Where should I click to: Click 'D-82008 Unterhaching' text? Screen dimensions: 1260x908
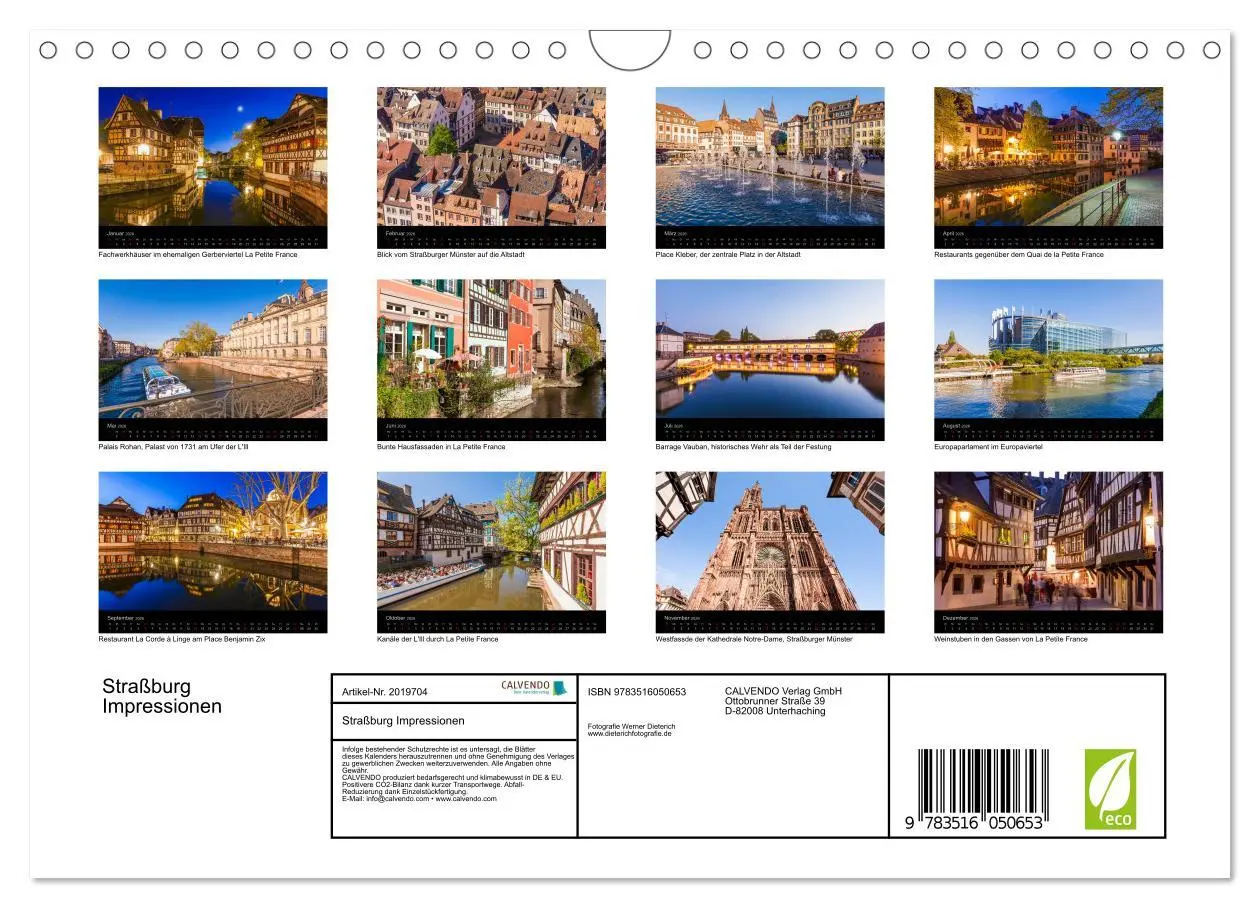tap(775, 711)
